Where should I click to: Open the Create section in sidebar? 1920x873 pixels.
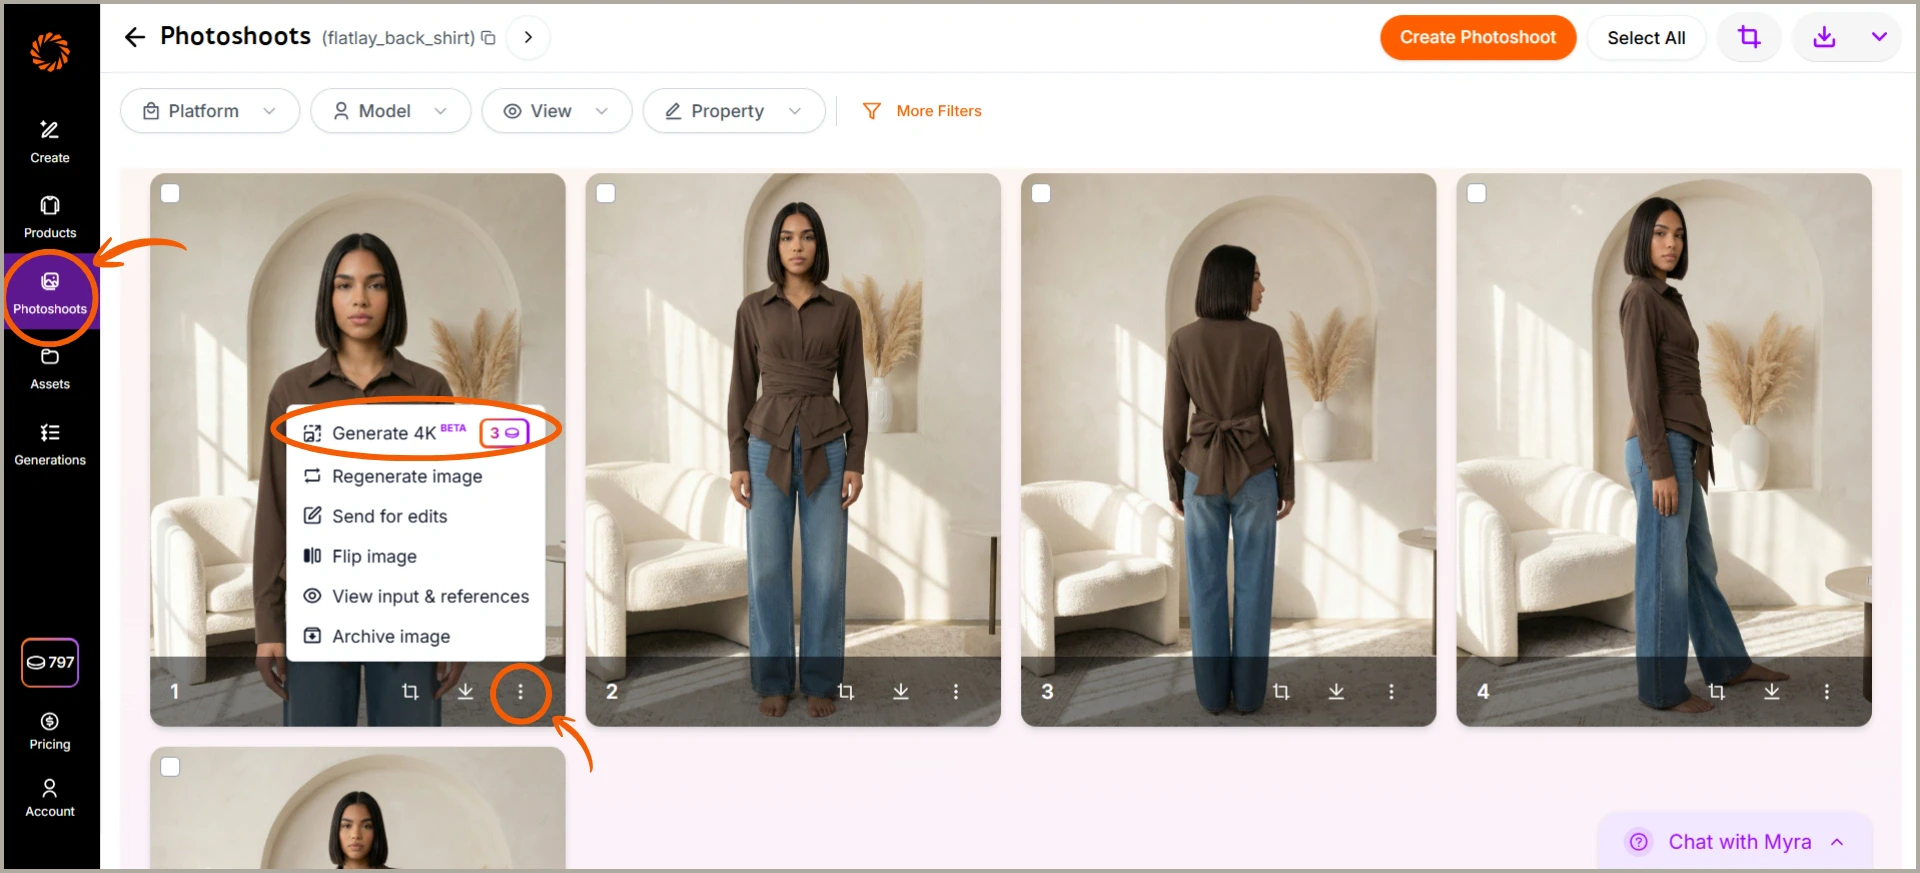pos(50,142)
